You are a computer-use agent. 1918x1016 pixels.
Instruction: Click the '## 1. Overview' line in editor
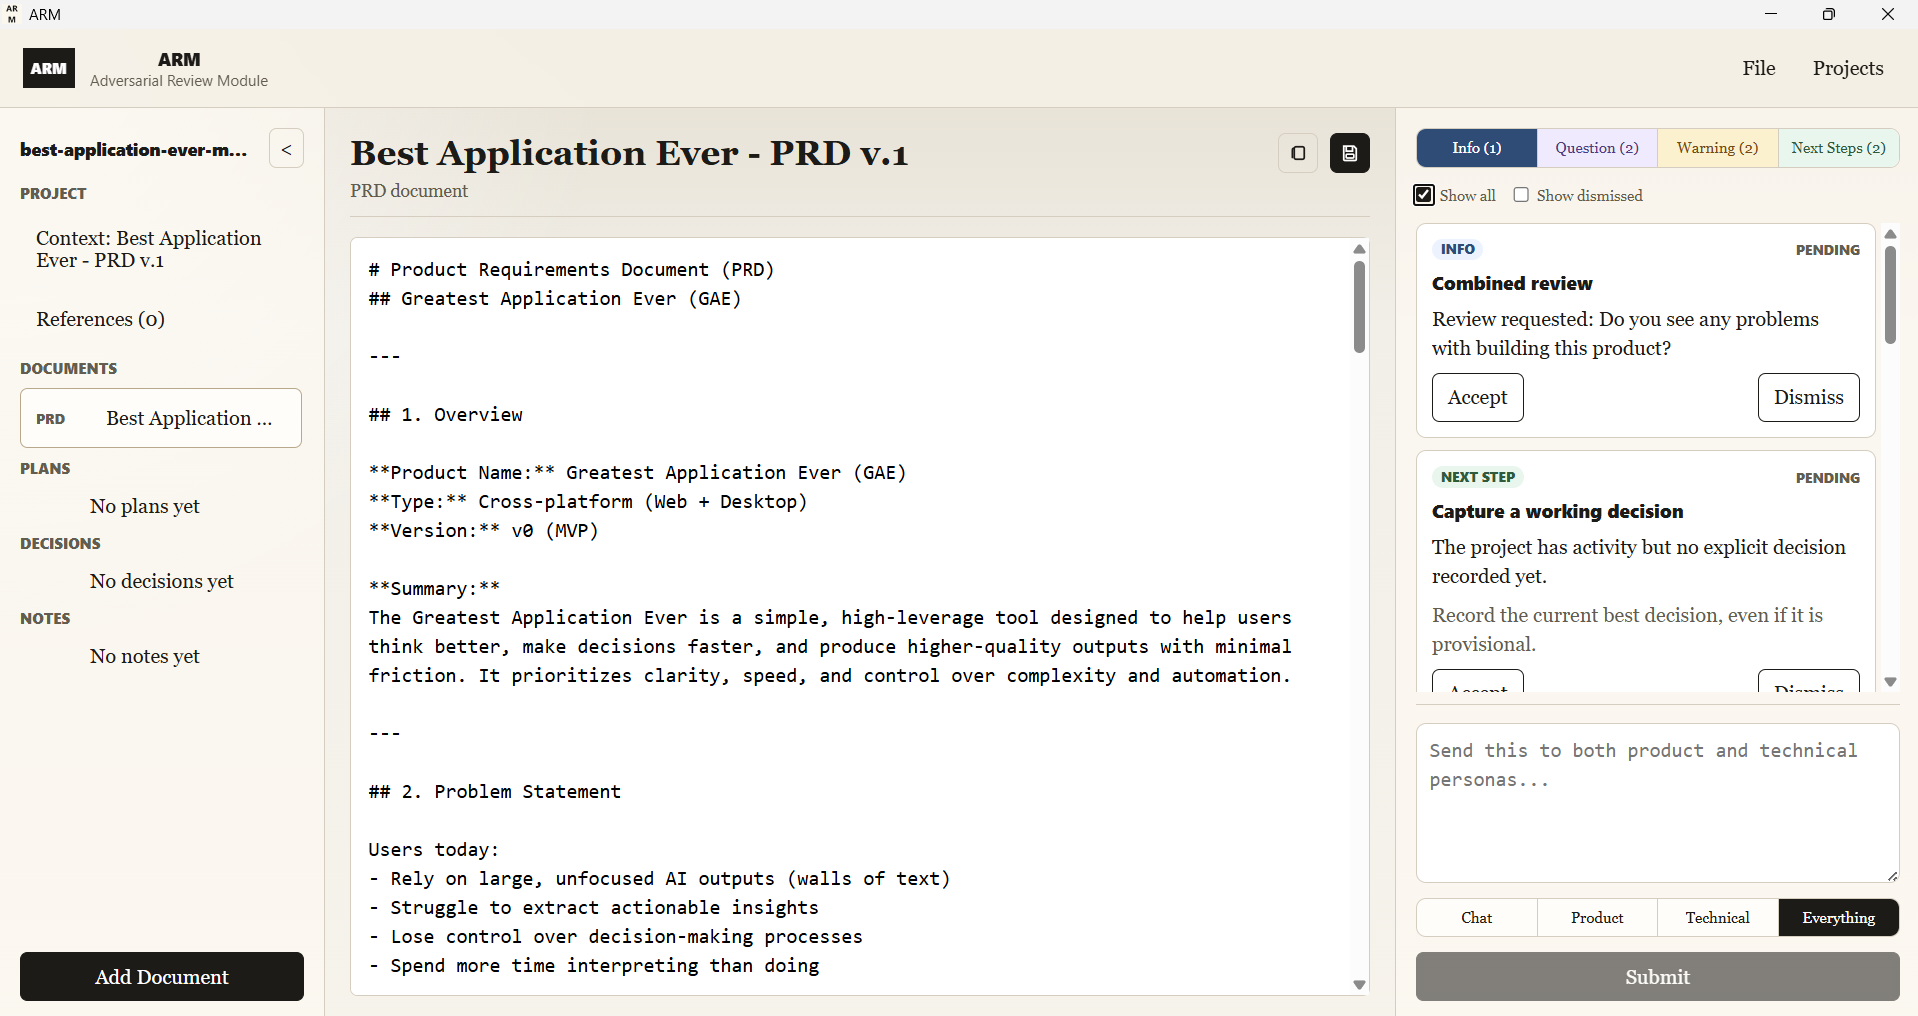pos(445,415)
